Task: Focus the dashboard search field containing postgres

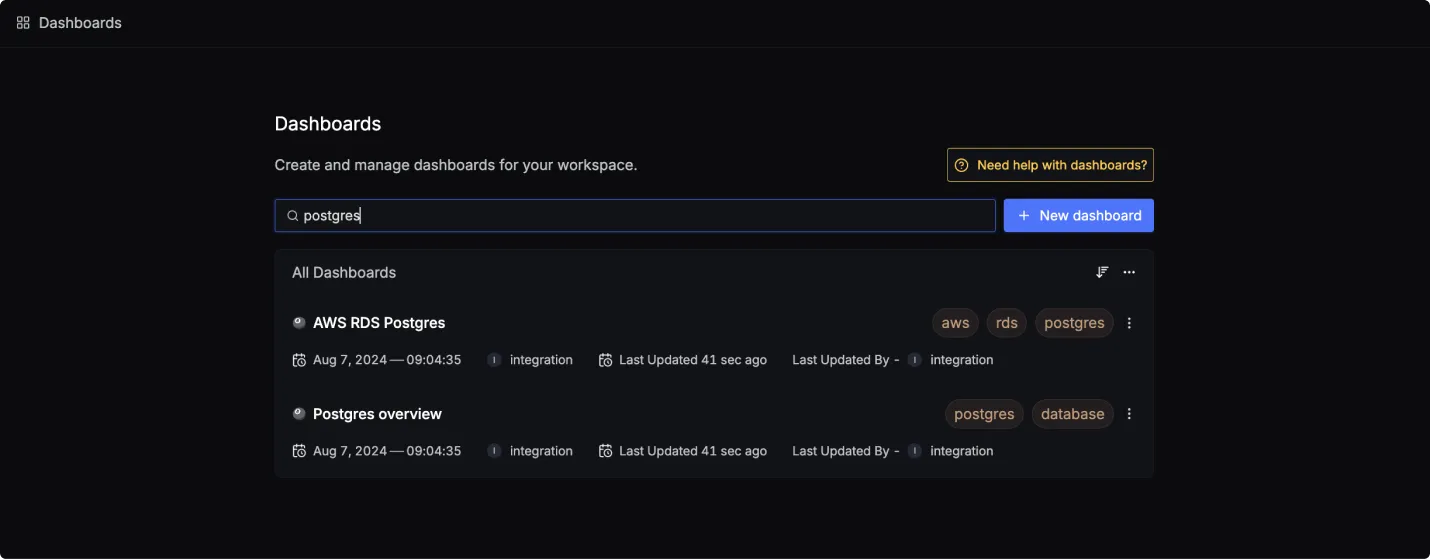Action: coord(635,215)
